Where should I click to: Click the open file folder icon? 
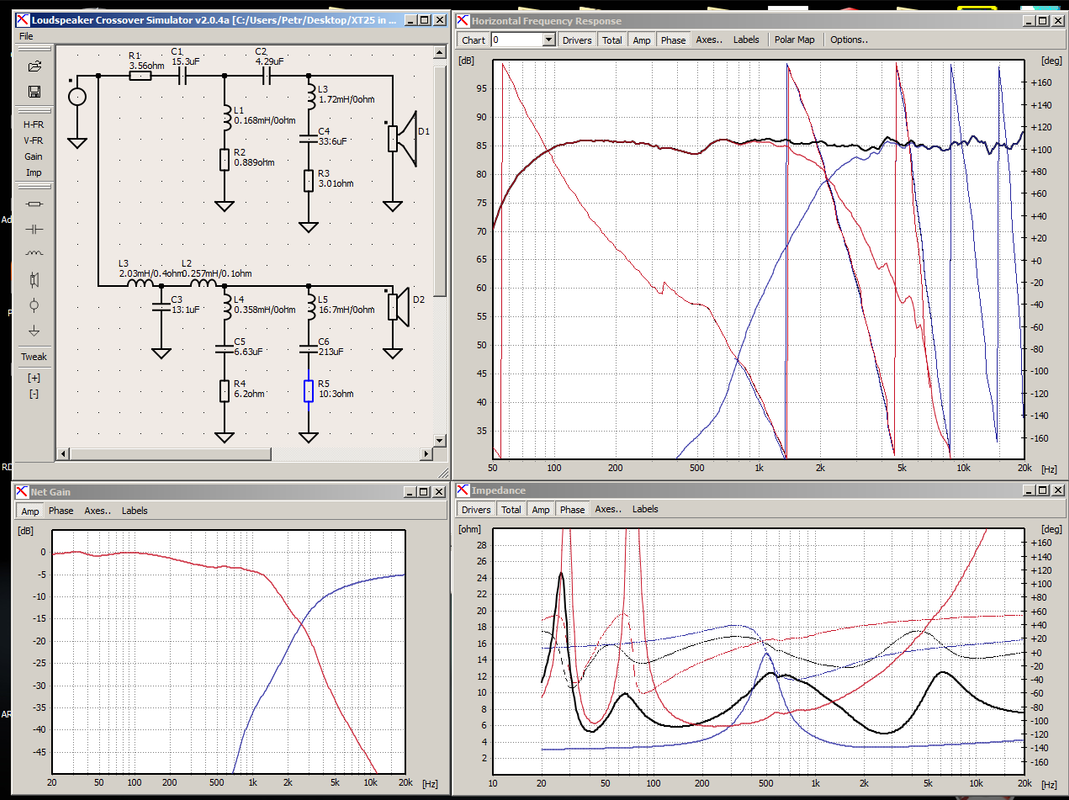pyautogui.click(x=34, y=66)
